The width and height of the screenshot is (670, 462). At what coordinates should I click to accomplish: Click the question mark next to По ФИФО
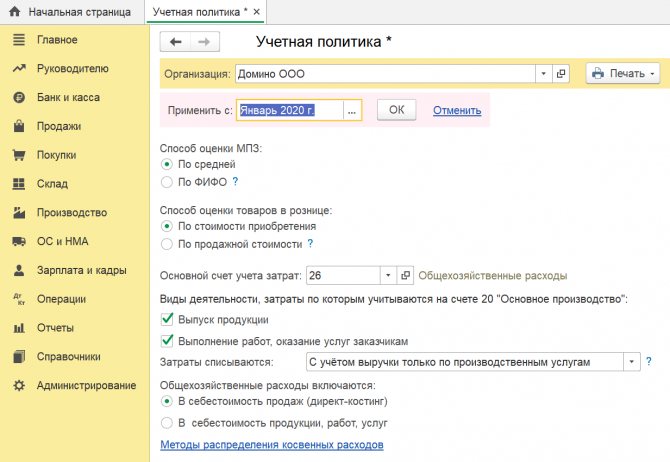click(236, 182)
